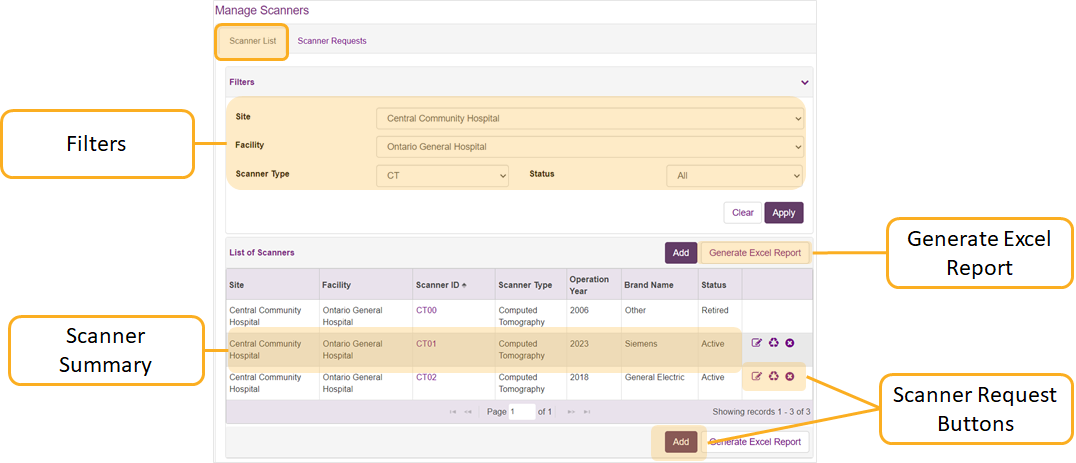This screenshot has height=463, width=1076.
Task: Open the Status filter dropdown
Action: [735, 176]
